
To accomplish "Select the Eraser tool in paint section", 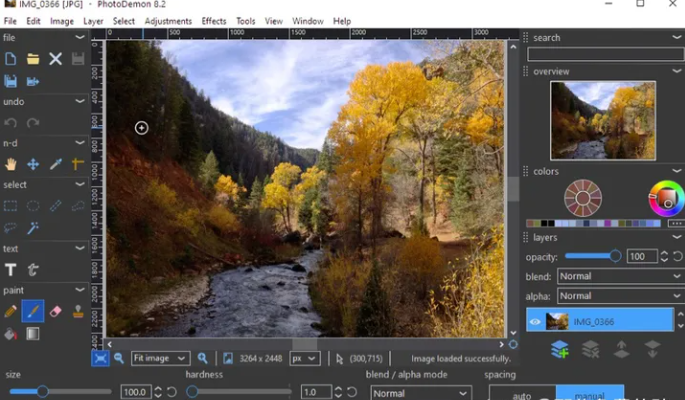I will pyautogui.click(x=55, y=311).
